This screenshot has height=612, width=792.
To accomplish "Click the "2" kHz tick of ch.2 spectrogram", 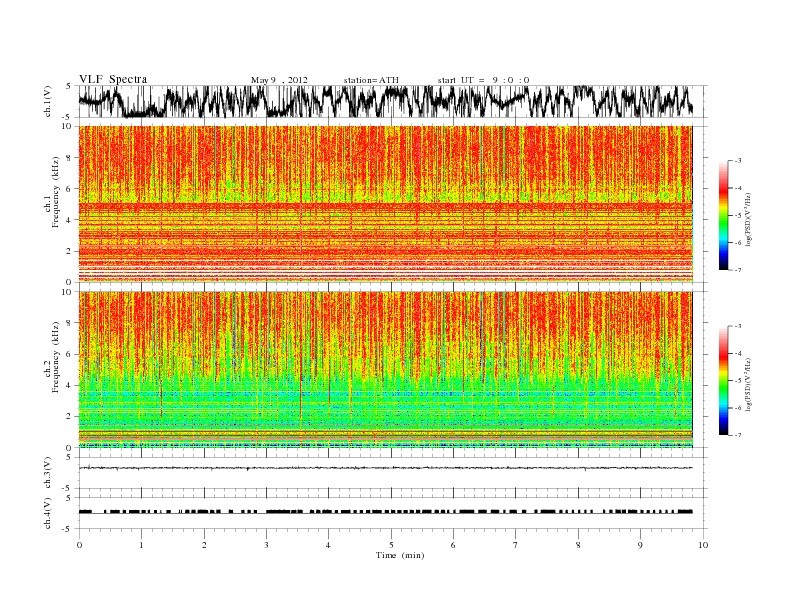I will point(69,417).
